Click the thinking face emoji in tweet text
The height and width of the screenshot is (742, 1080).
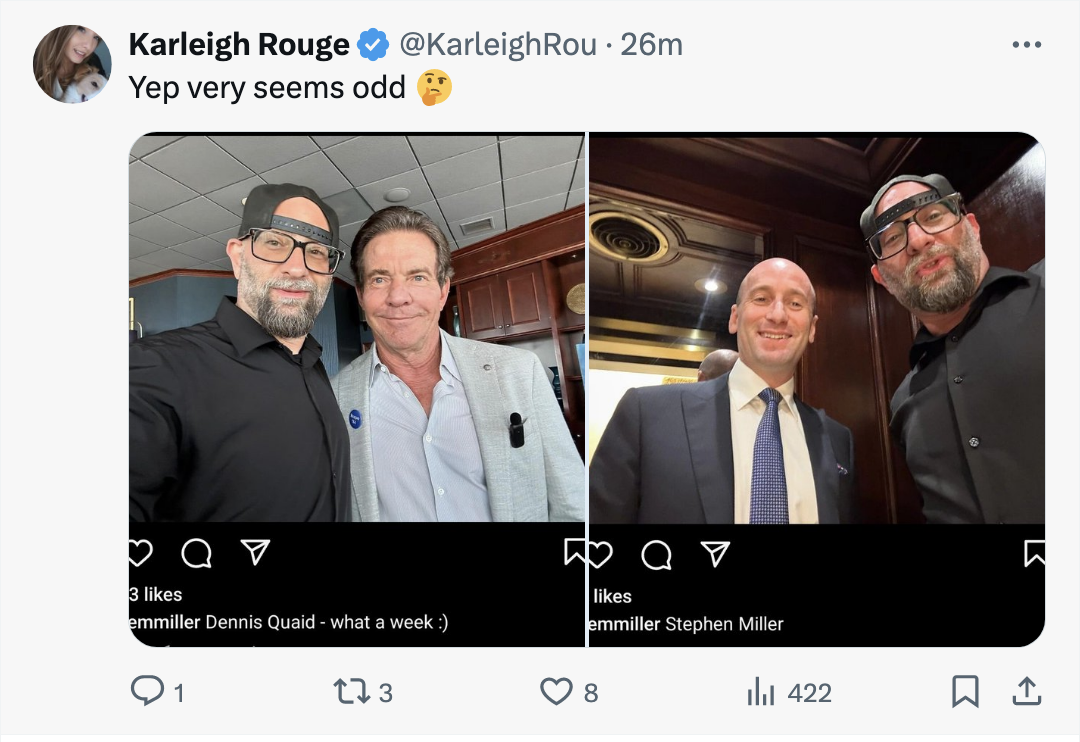coord(435,88)
